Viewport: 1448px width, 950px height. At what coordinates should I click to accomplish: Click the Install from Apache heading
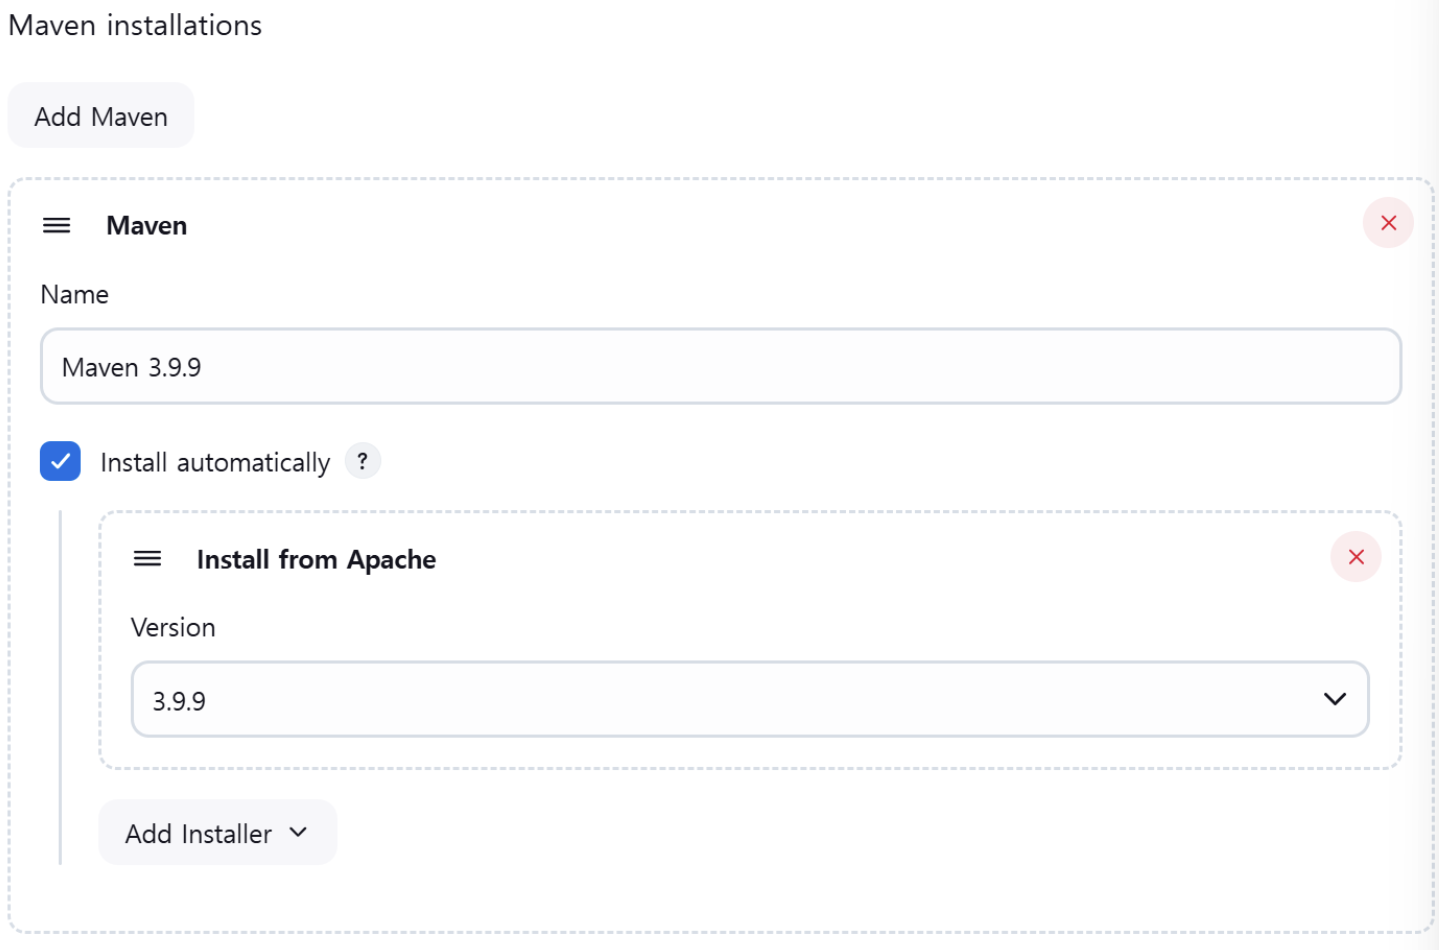(x=316, y=560)
